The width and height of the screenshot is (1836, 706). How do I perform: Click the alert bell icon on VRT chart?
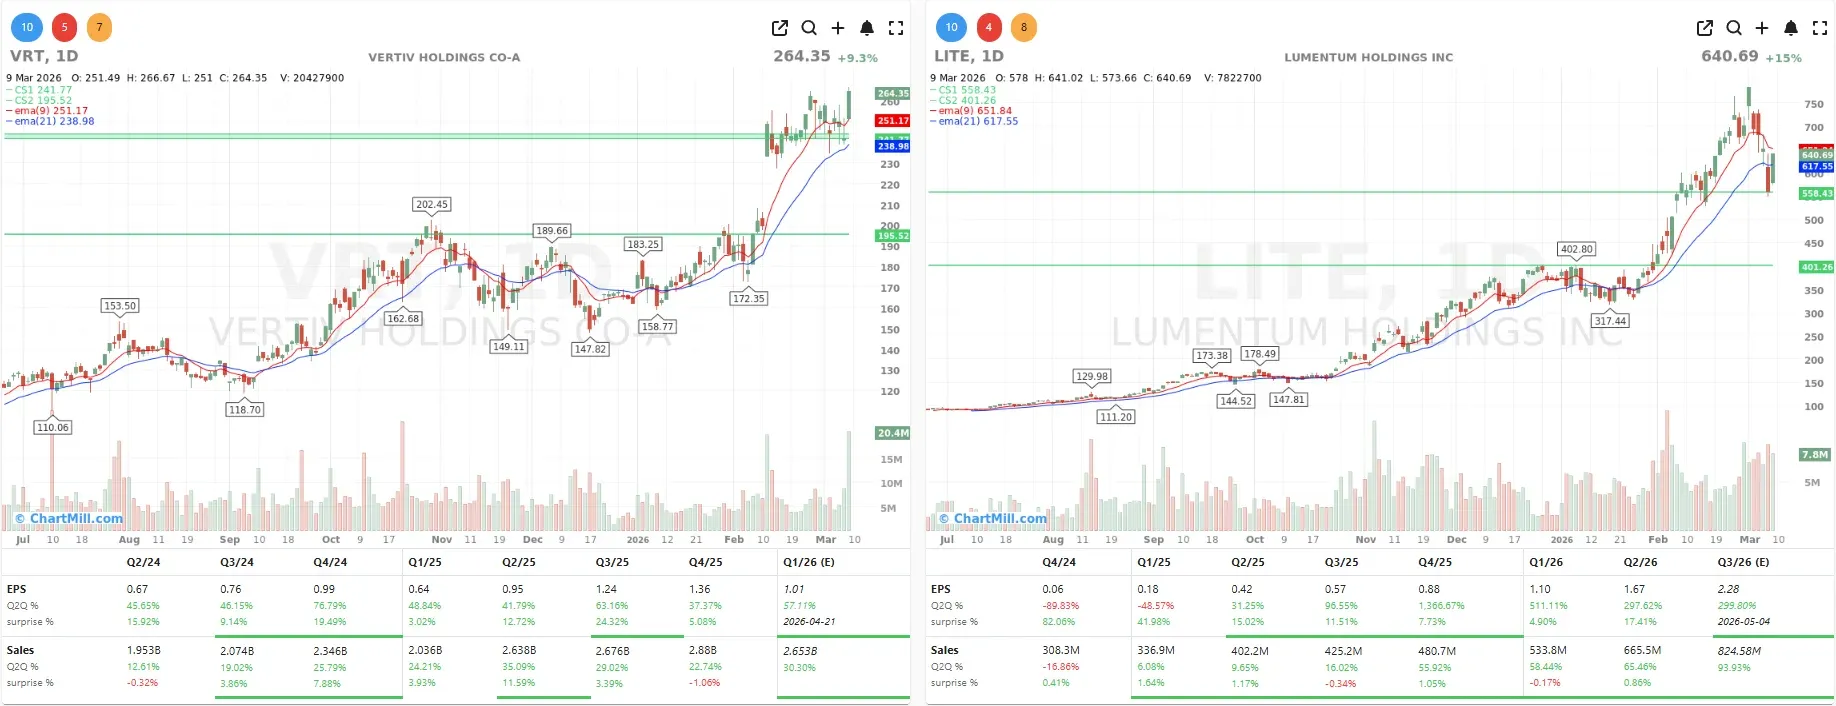(867, 28)
